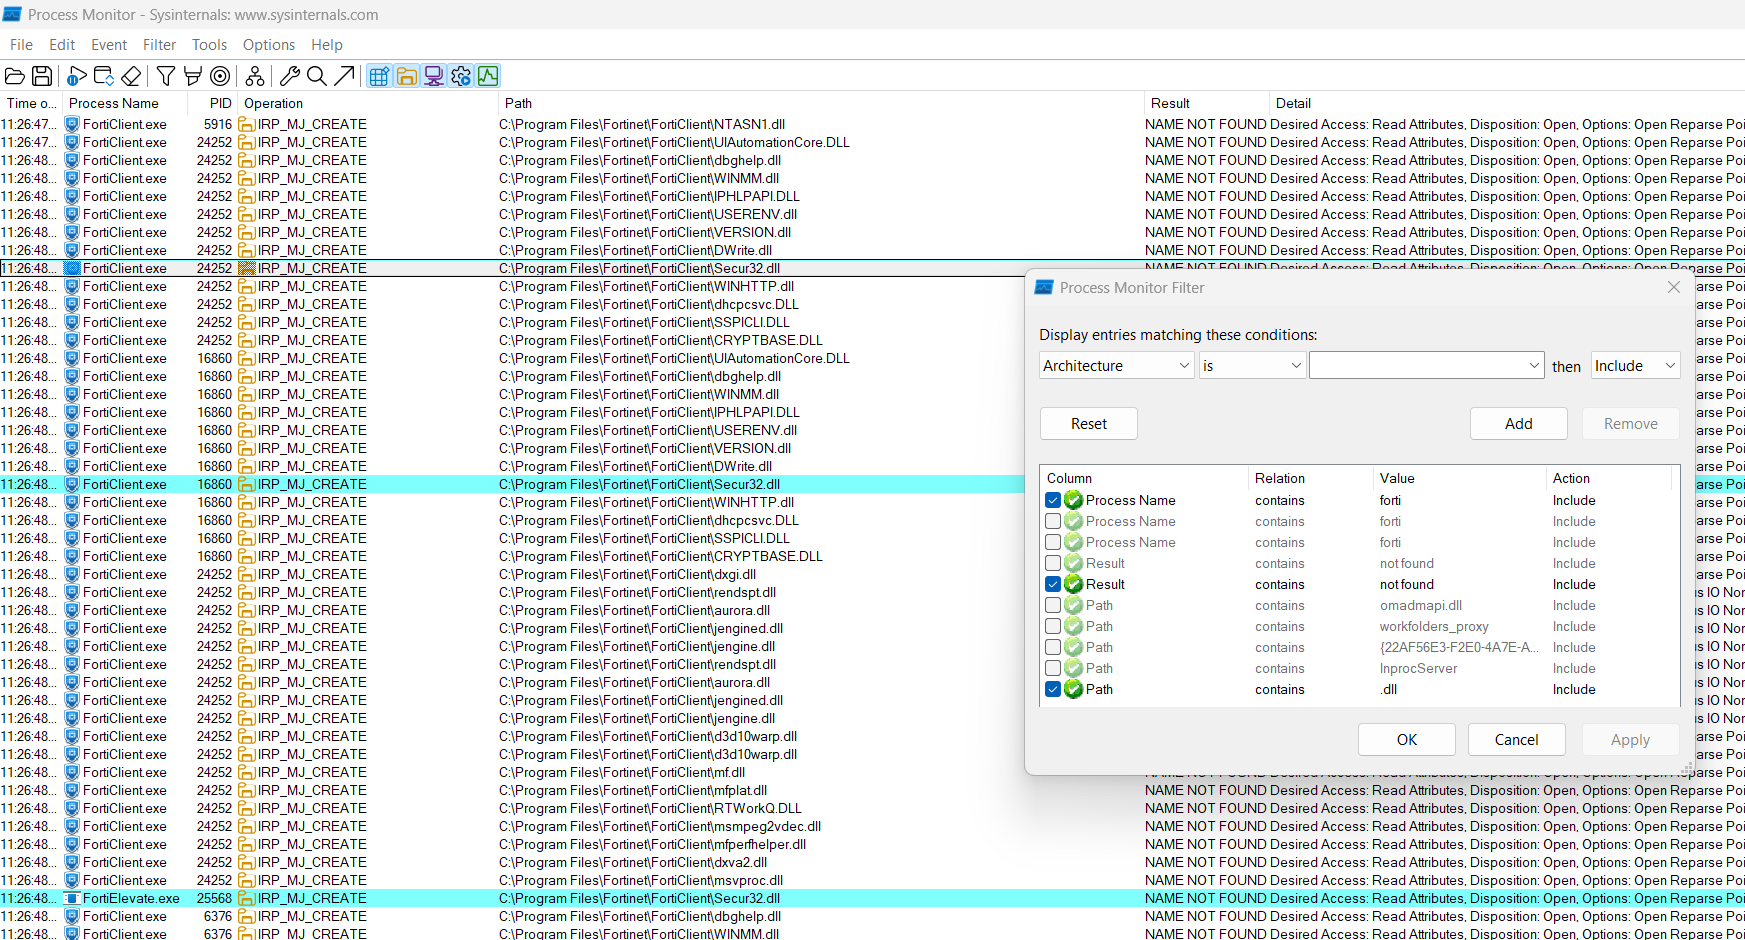Toggle the Autoscroll toolbar icon
The width and height of the screenshot is (1745, 940).
[x=104, y=76]
